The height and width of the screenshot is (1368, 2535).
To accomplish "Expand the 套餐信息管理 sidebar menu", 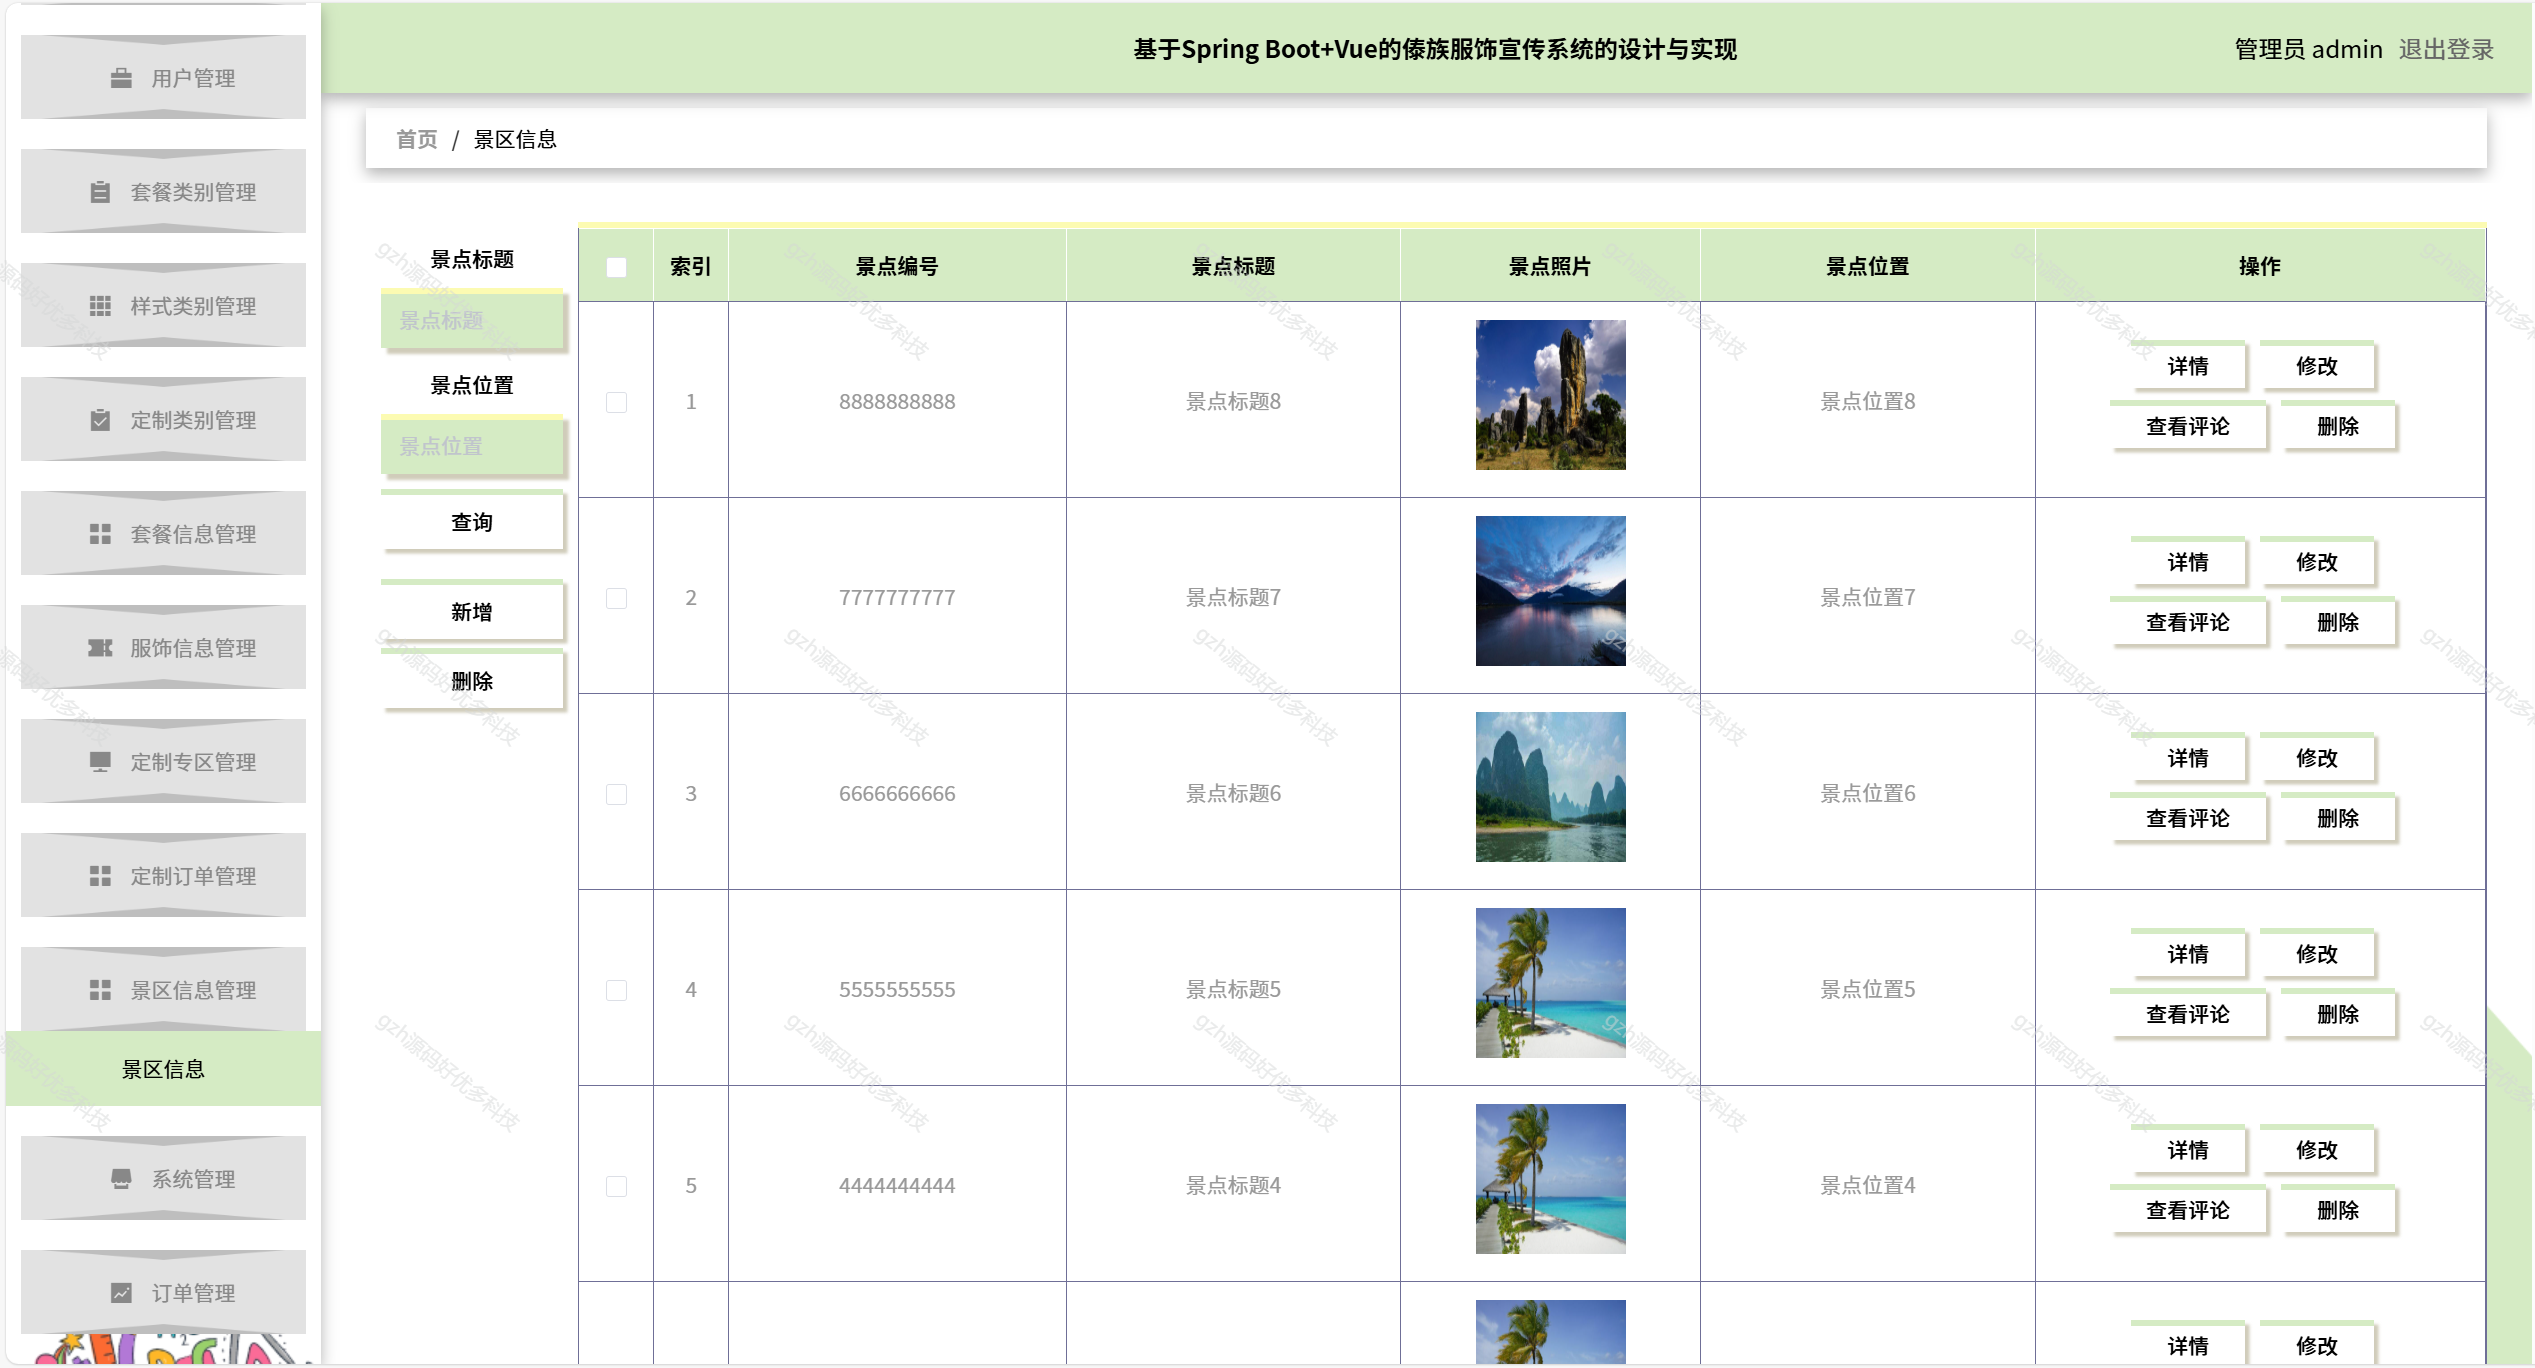I will [163, 534].
